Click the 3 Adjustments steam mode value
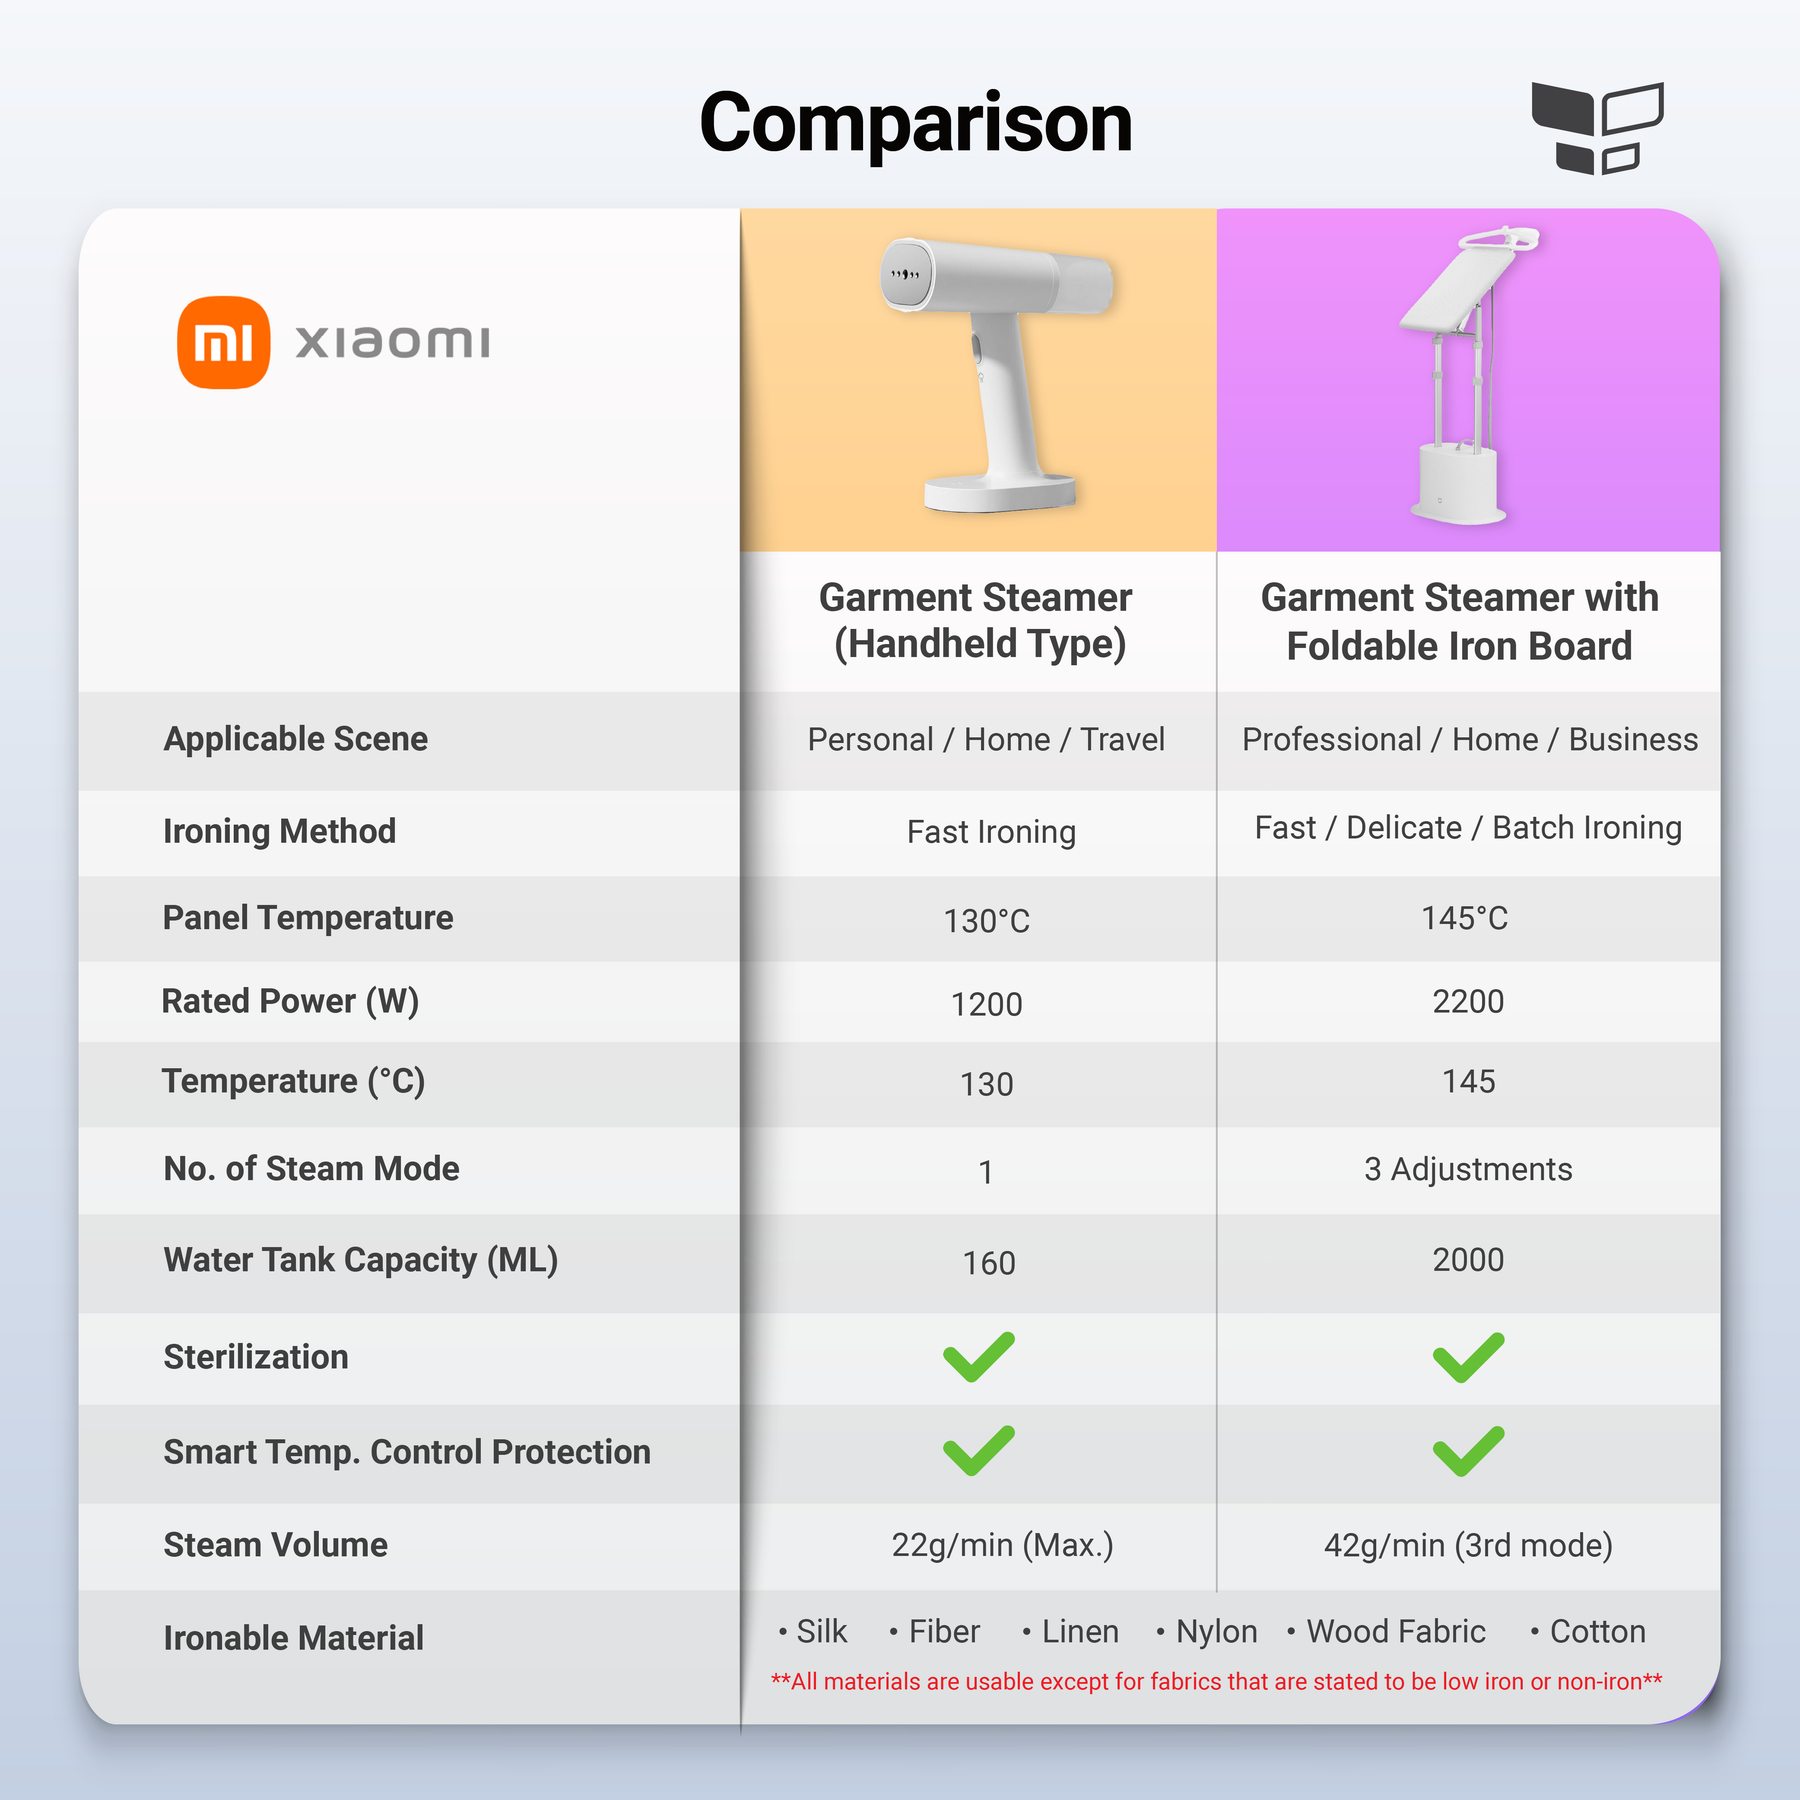 [x=1468, y=1169]
